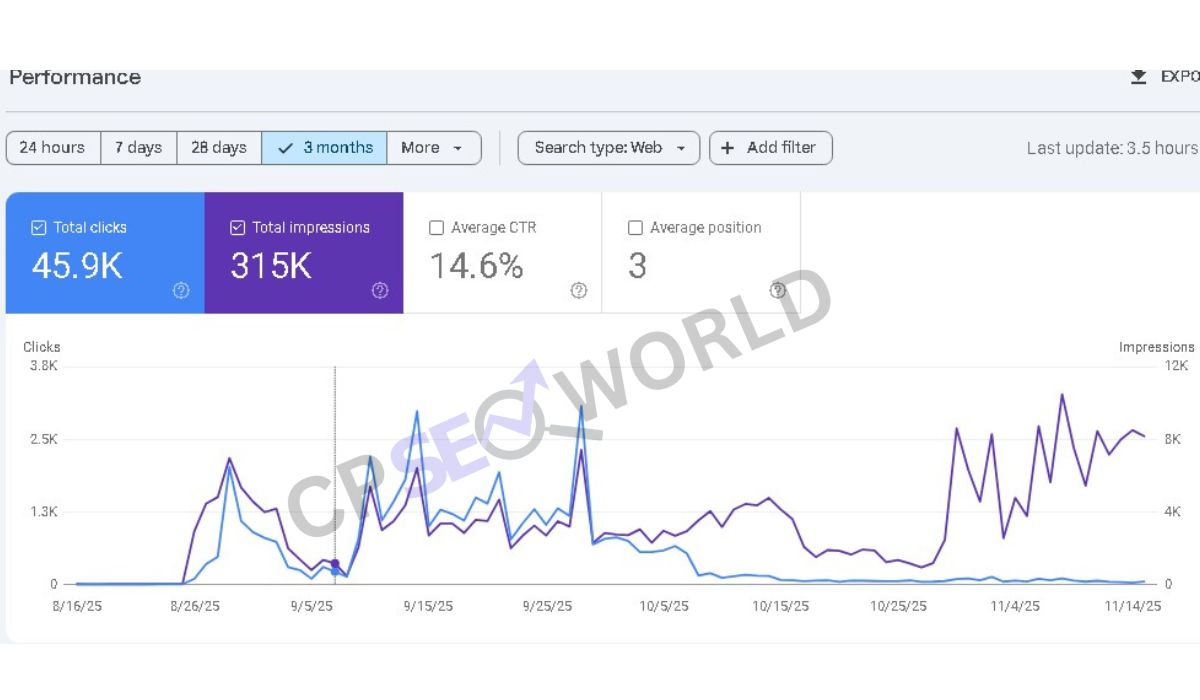The width and height of the screenshot is (1200, 700).
Task: Click the Add filter button
Action: 770,148
